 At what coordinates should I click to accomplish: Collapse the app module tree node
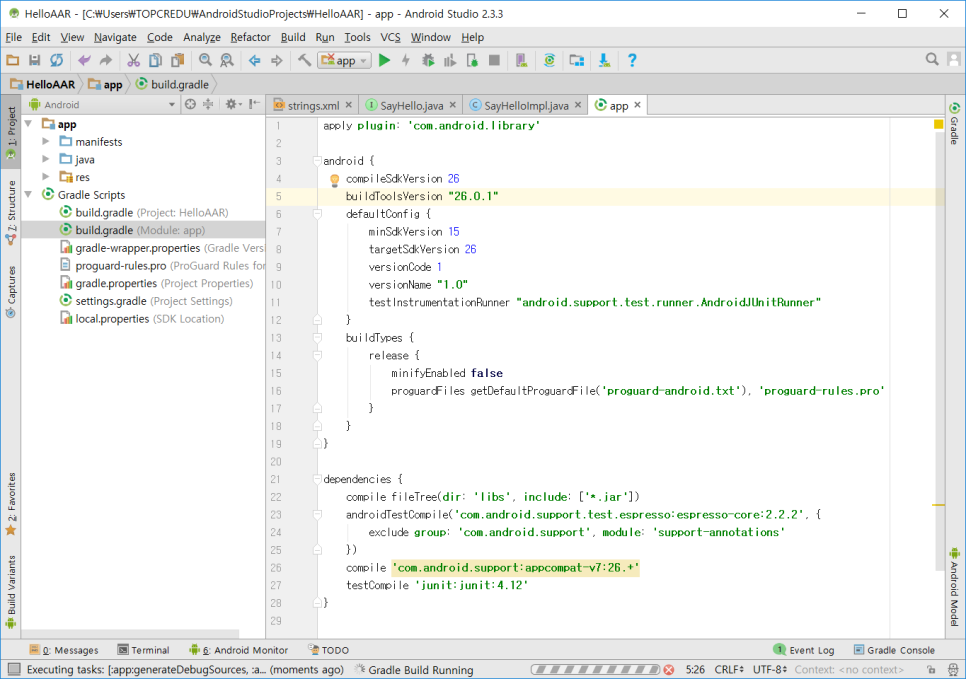point(28,124)
